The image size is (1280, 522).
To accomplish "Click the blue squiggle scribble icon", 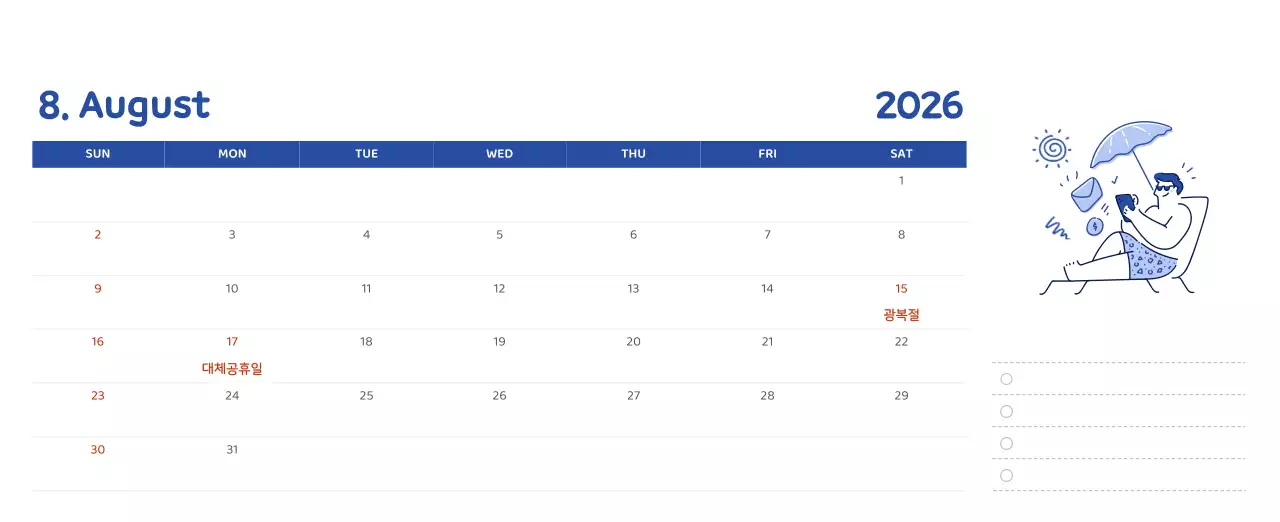I will coord(1058,229).
